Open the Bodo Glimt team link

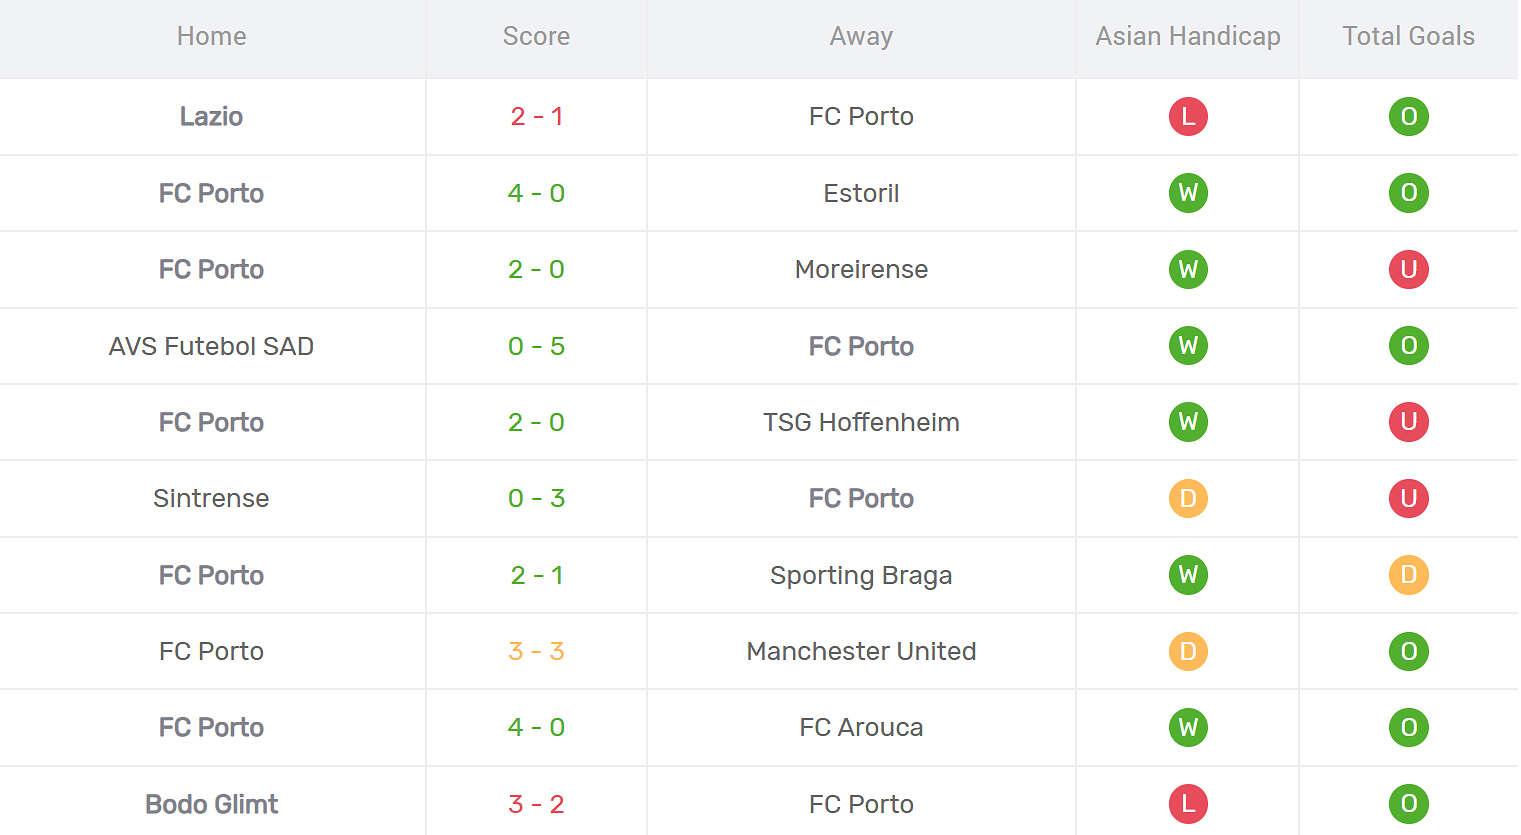click(x=211, y=804)
